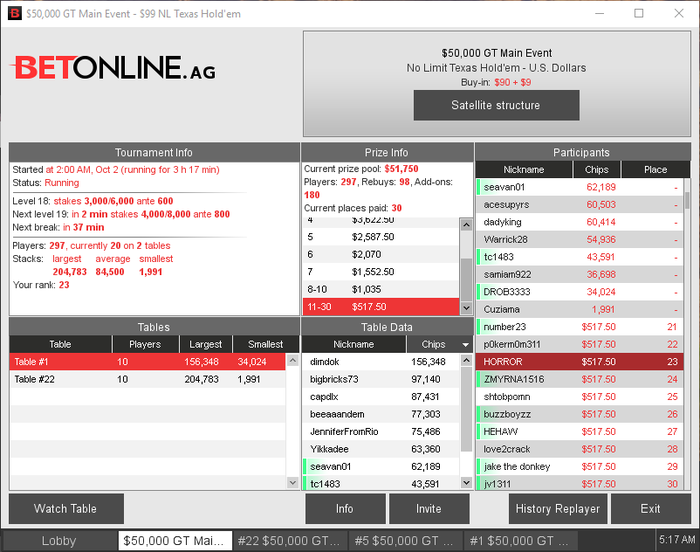
Task: Select Yikkadee in Table Data
Action: point(381,449)
